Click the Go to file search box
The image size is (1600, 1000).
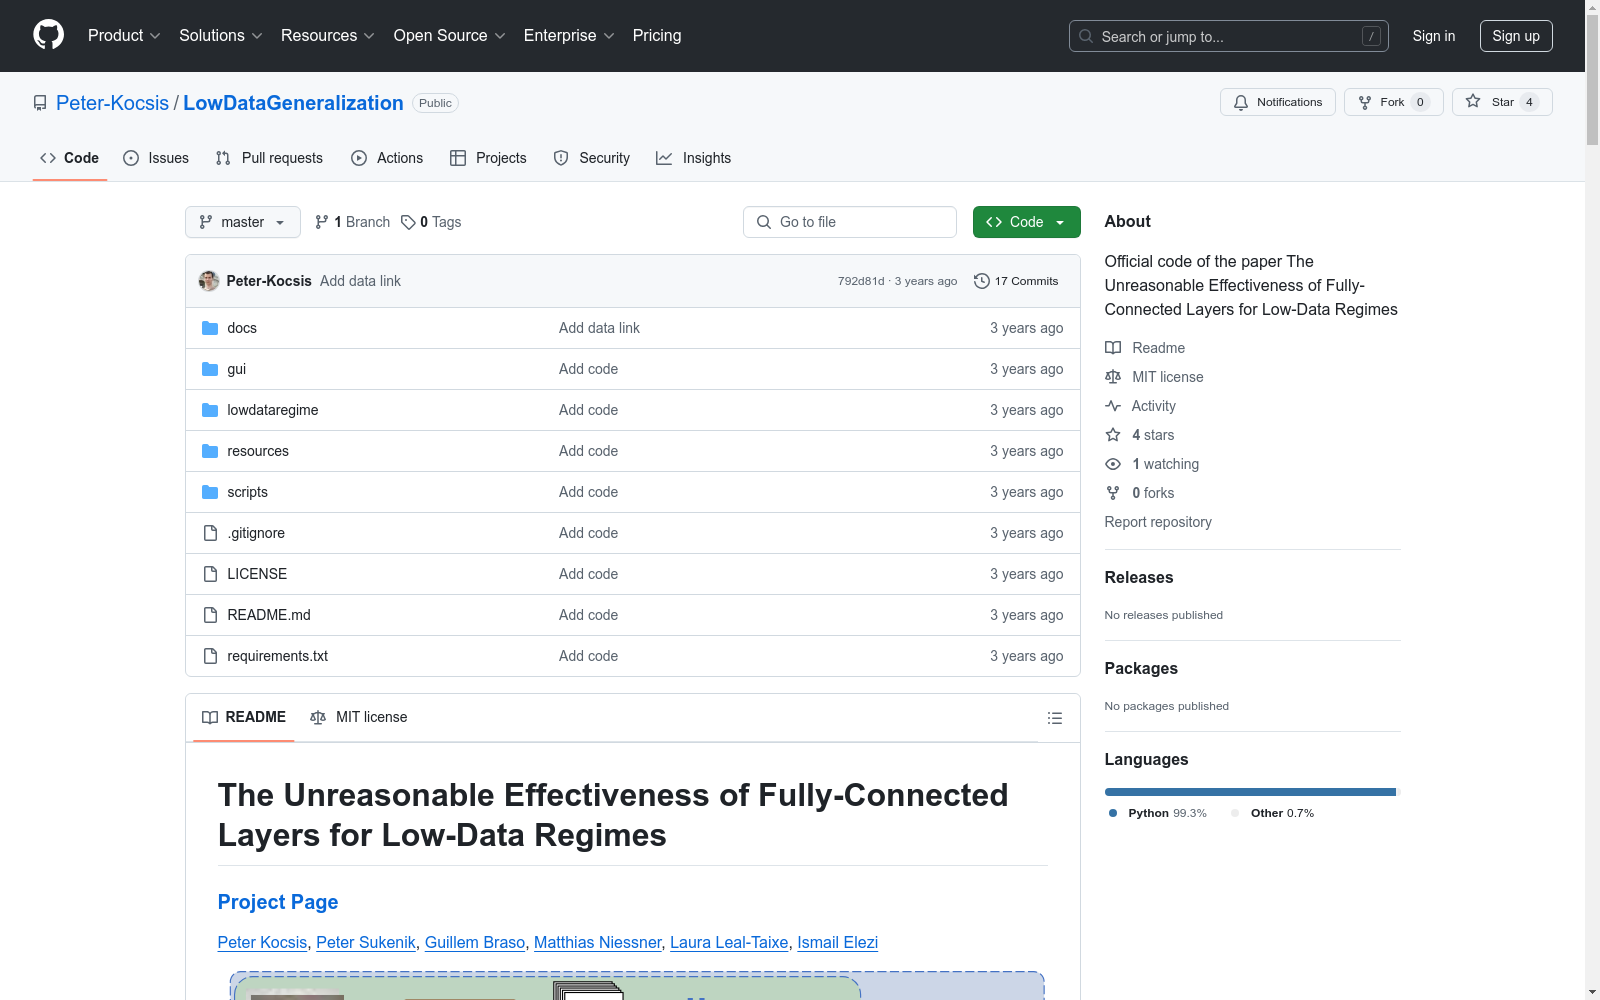[x=850, y=222]
